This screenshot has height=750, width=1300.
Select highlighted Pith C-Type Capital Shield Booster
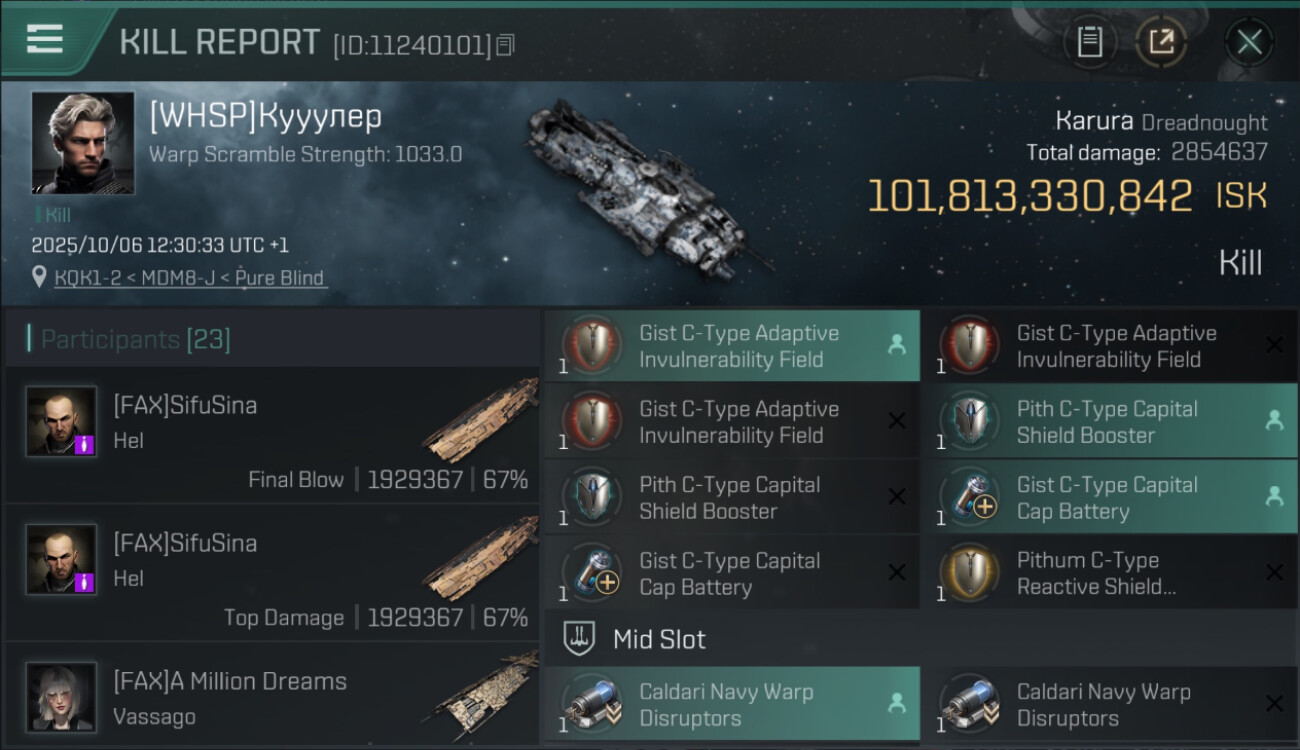(1109, 422)
